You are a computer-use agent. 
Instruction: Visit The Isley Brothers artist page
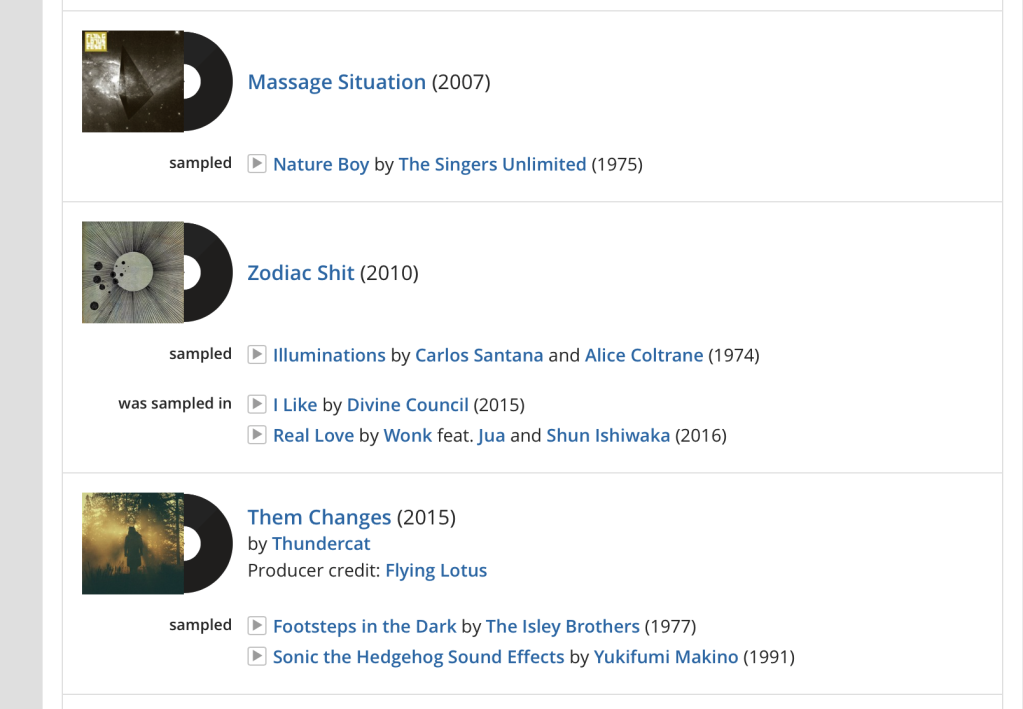coord(563,627)
